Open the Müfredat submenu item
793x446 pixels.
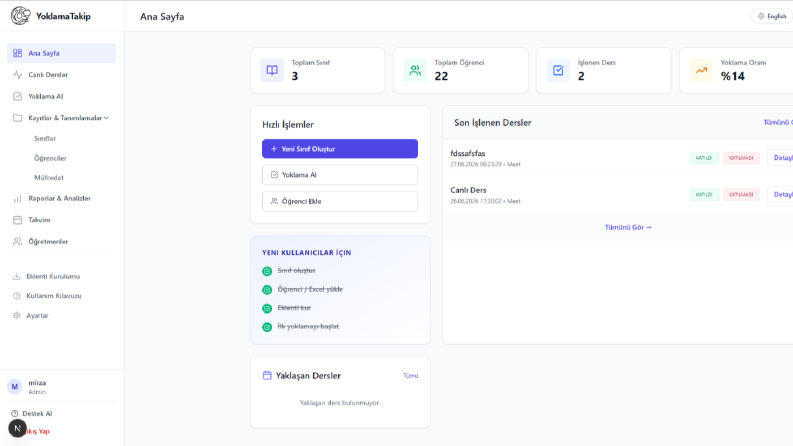(49, 178)
